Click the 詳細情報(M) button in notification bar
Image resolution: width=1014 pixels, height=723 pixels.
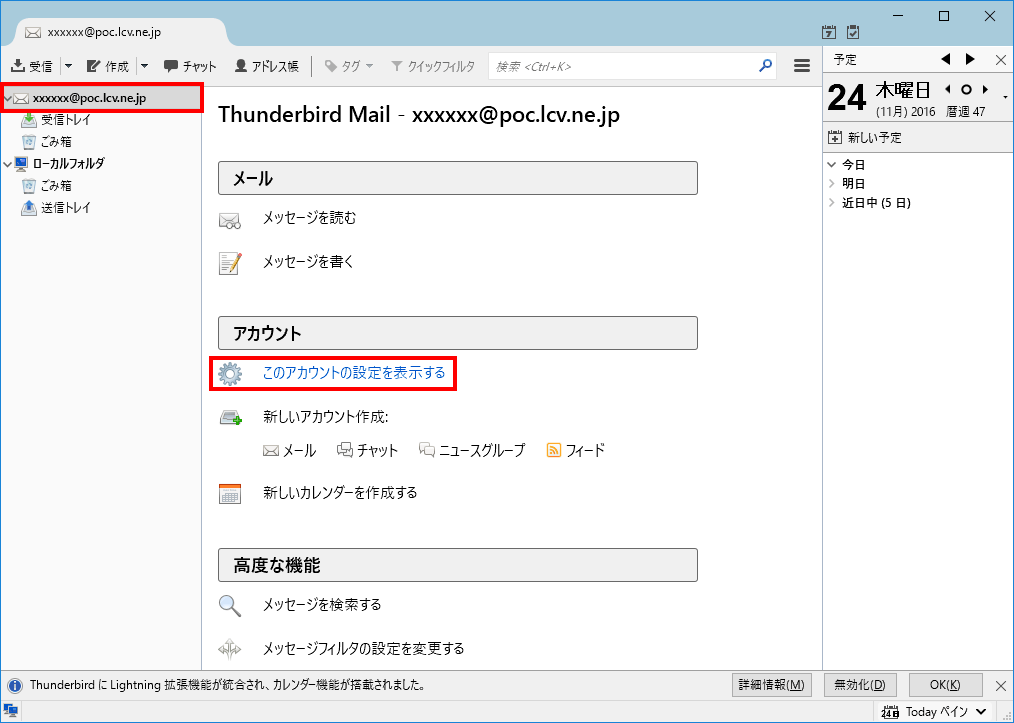tap(771, 685)
